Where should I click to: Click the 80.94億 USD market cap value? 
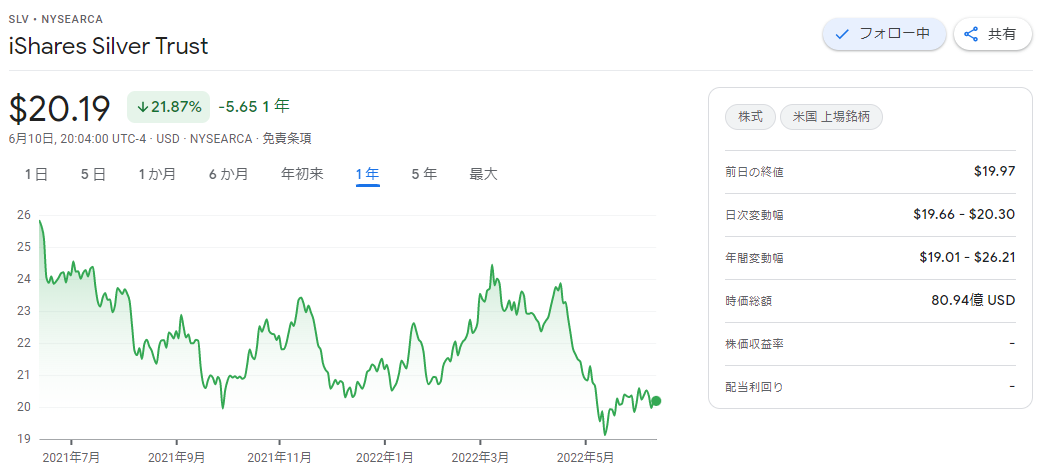[973, 301]
